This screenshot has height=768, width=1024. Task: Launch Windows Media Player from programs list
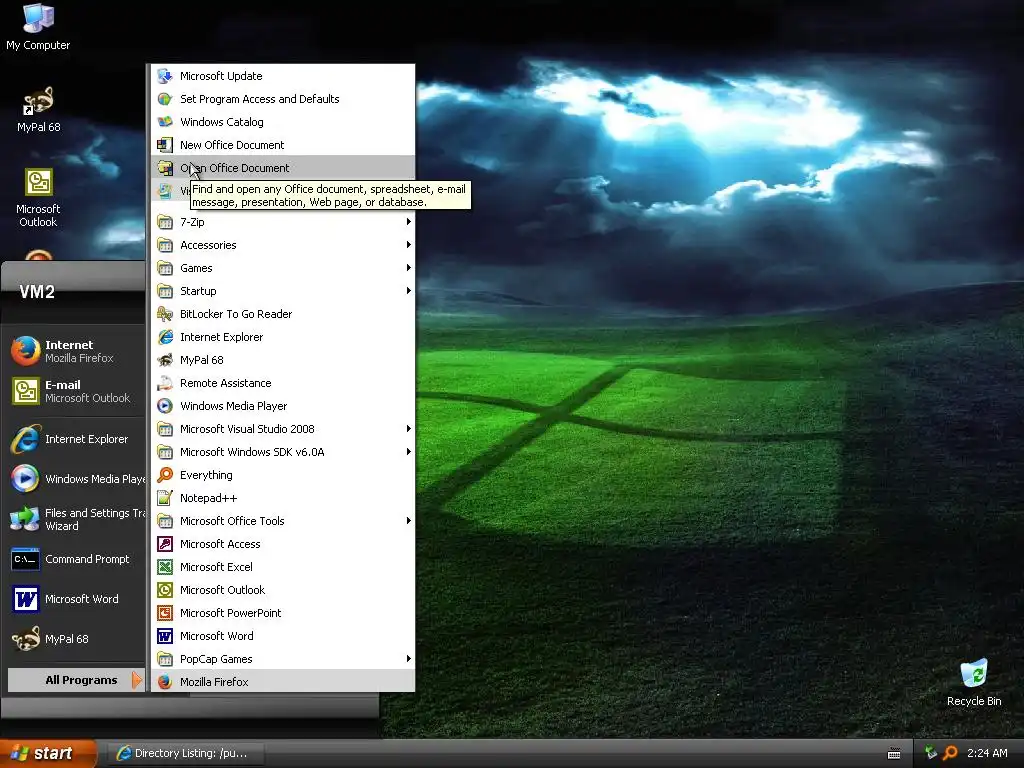[283, 406]
